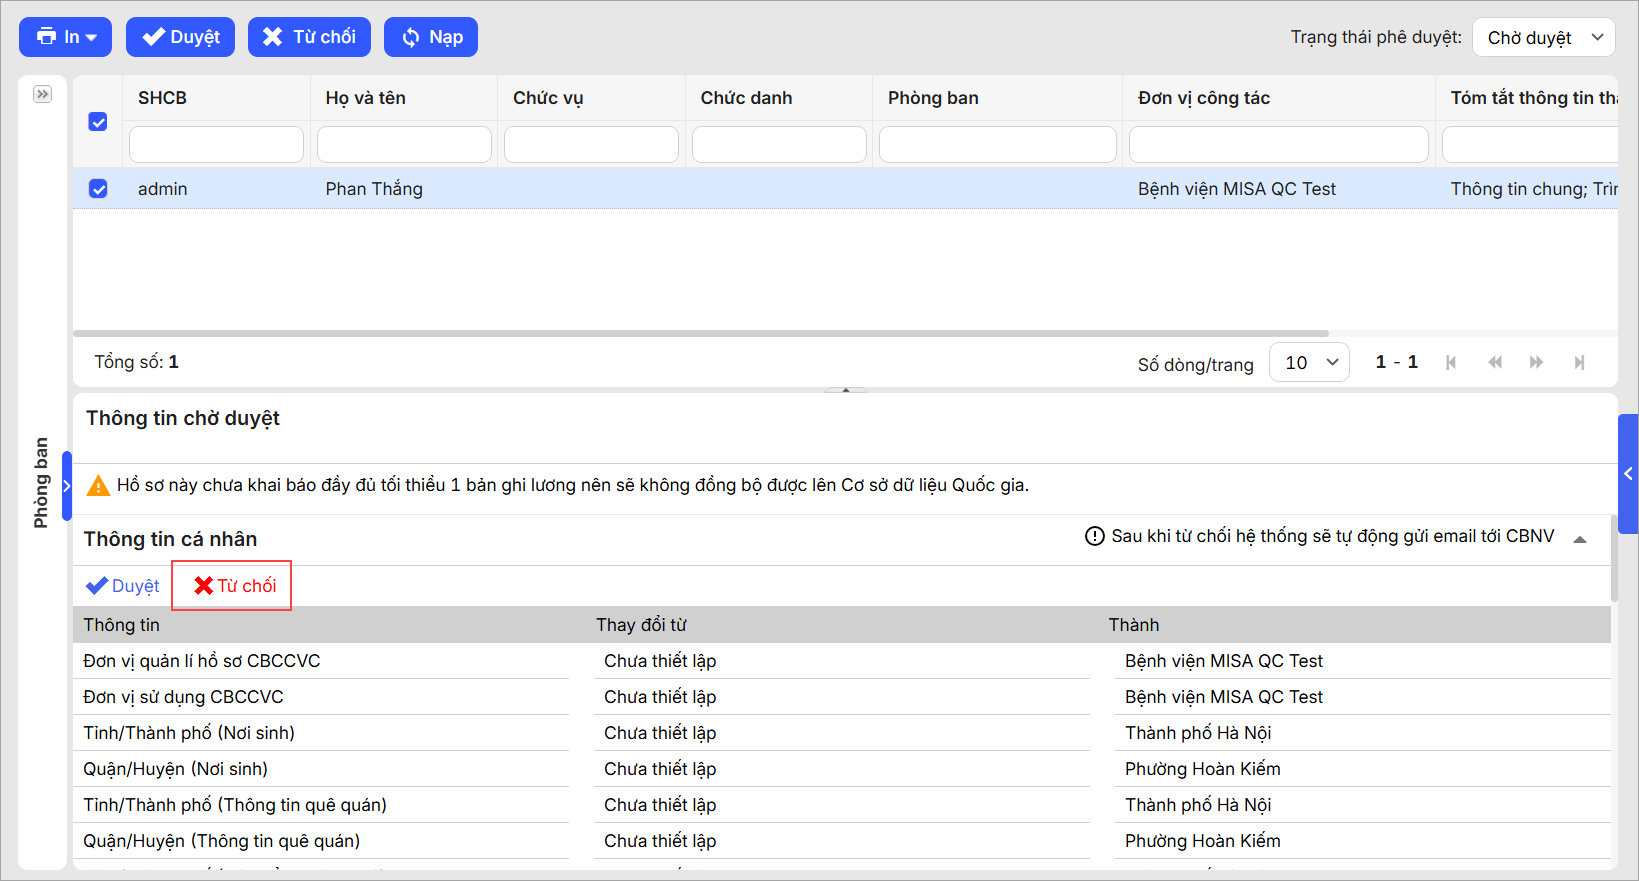This screenshot has height=881, width=1639.
Task: Go to previous page of results
Action: point(1494,363)
